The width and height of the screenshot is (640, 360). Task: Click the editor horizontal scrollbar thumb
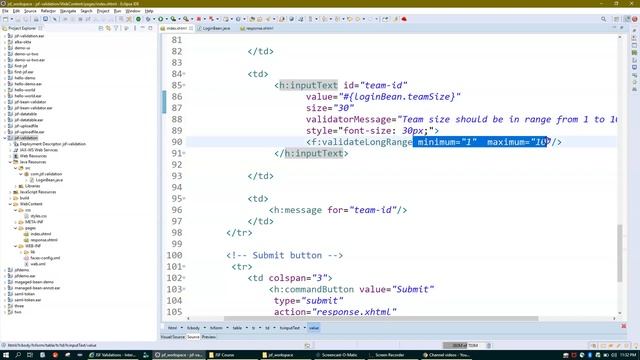[x=381, y=318]
